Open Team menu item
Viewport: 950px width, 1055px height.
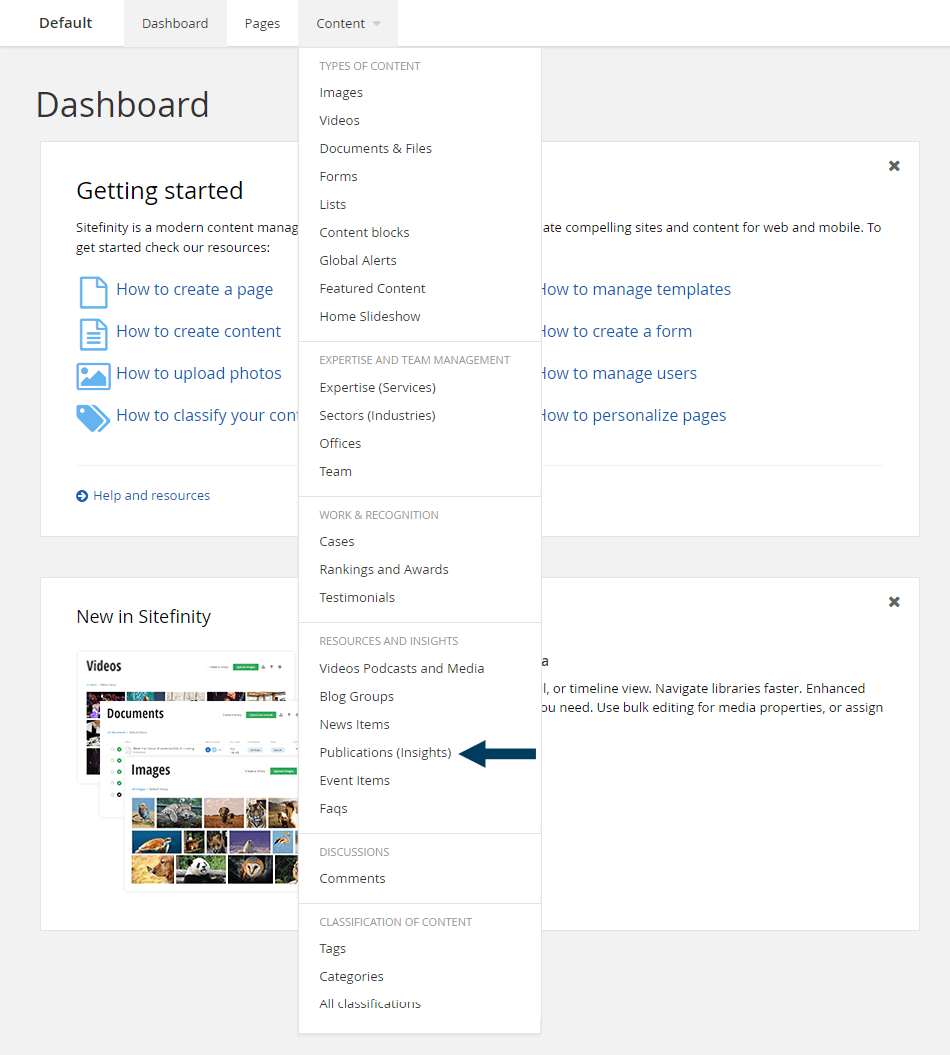coord(335,472)
